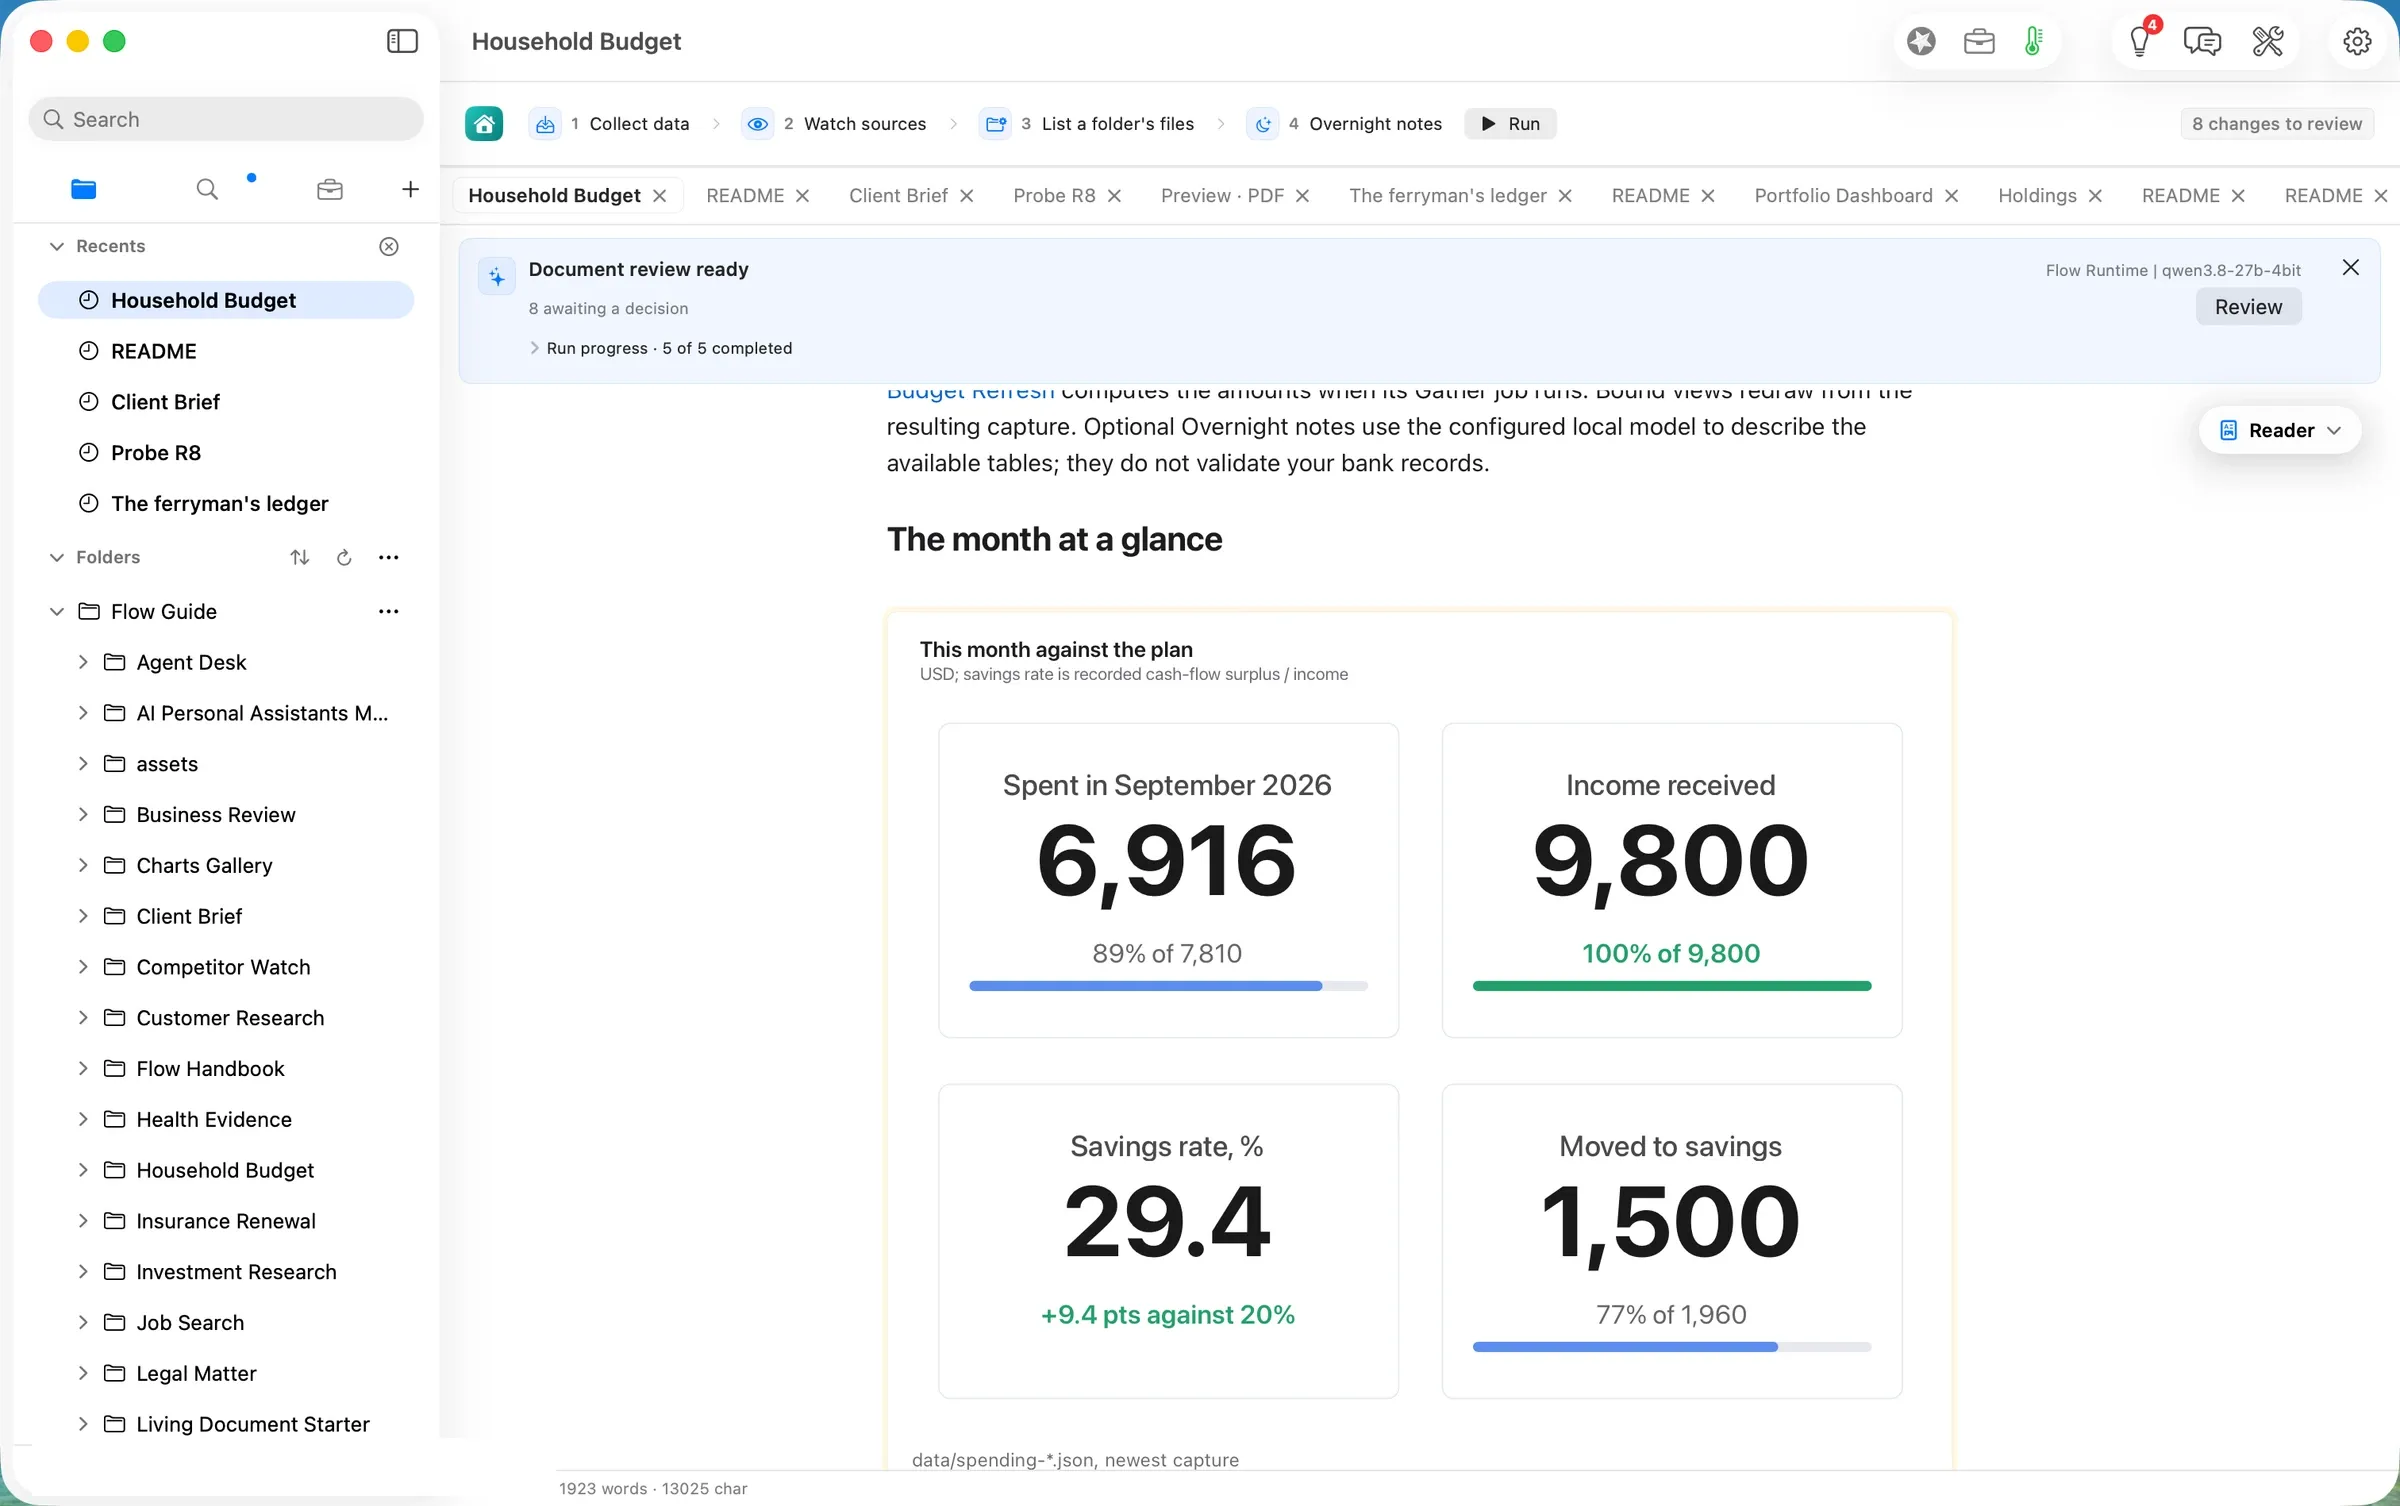Close the Probe R8 tab
This screenshot has height=1506, width=2400.
(1114, 196)
